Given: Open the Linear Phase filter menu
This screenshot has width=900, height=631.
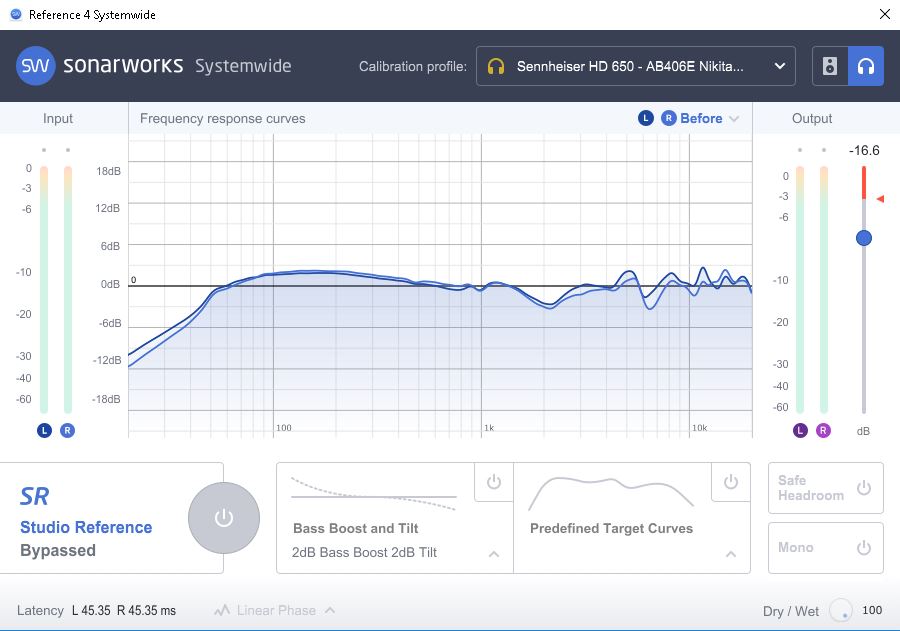Looking at the screenshot, I should pos(275,610).
